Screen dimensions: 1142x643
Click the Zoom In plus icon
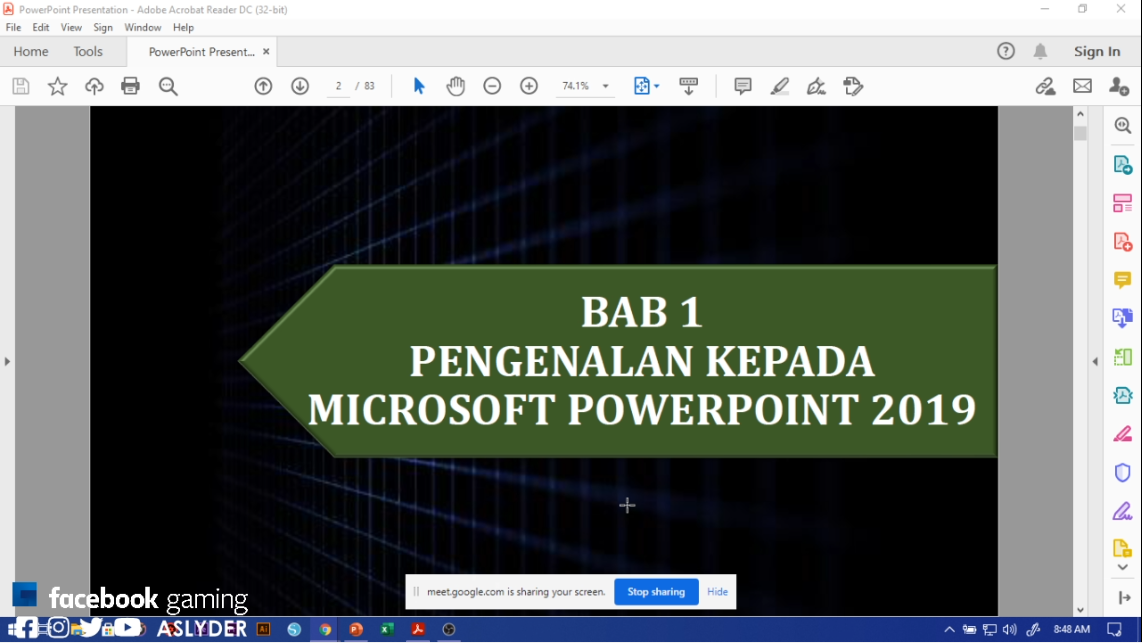pos(529,86)
